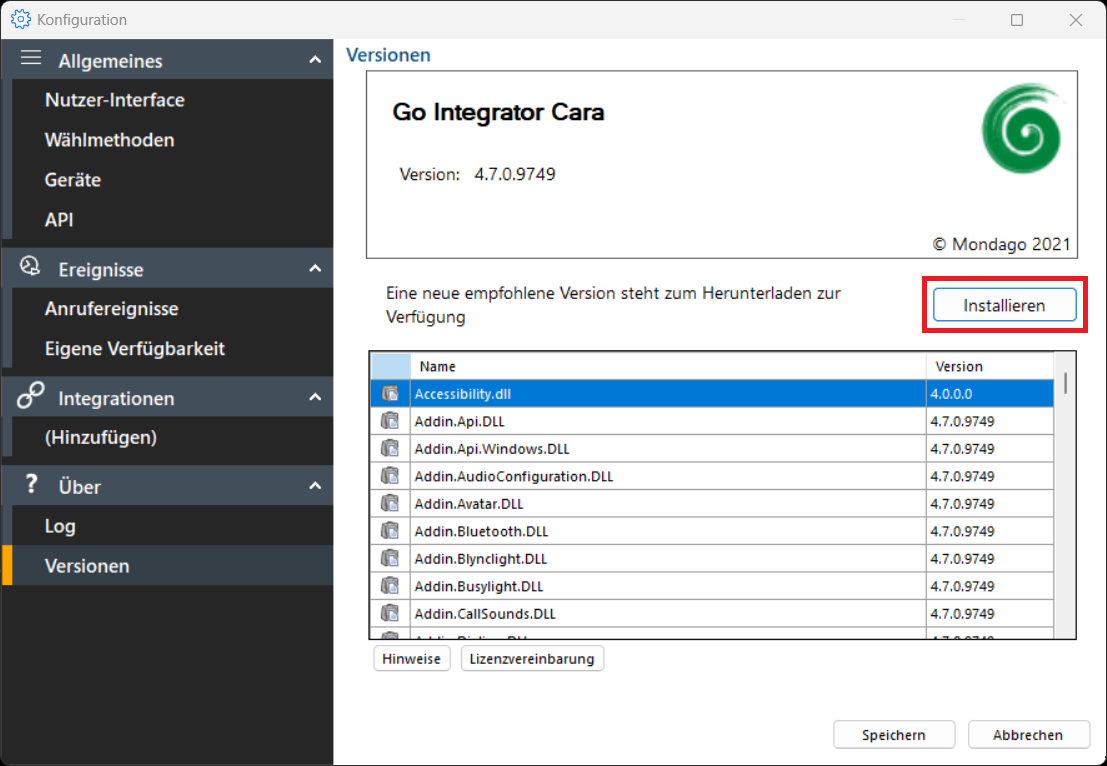Collapse the Integrationen section chevron

click(315, 397)
